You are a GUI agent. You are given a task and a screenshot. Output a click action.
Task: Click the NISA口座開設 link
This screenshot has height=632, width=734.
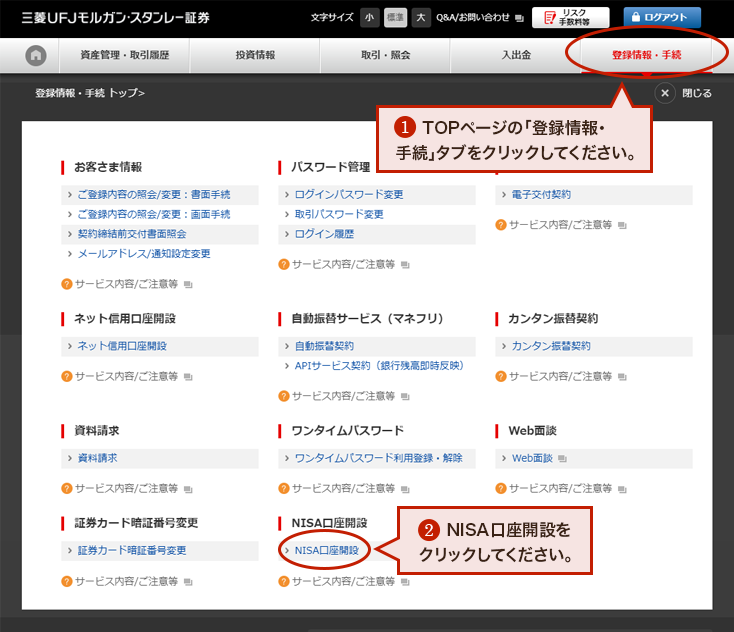click(326, 550)
